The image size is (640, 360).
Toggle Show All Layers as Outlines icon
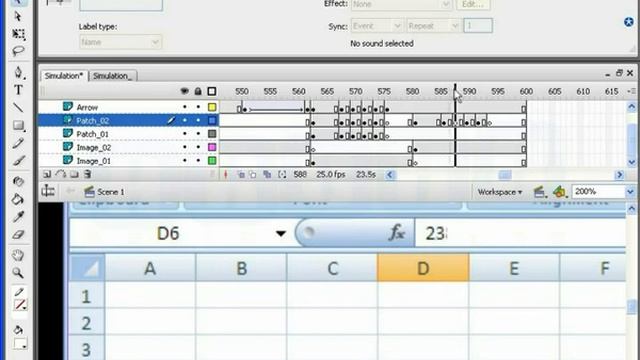211,91
